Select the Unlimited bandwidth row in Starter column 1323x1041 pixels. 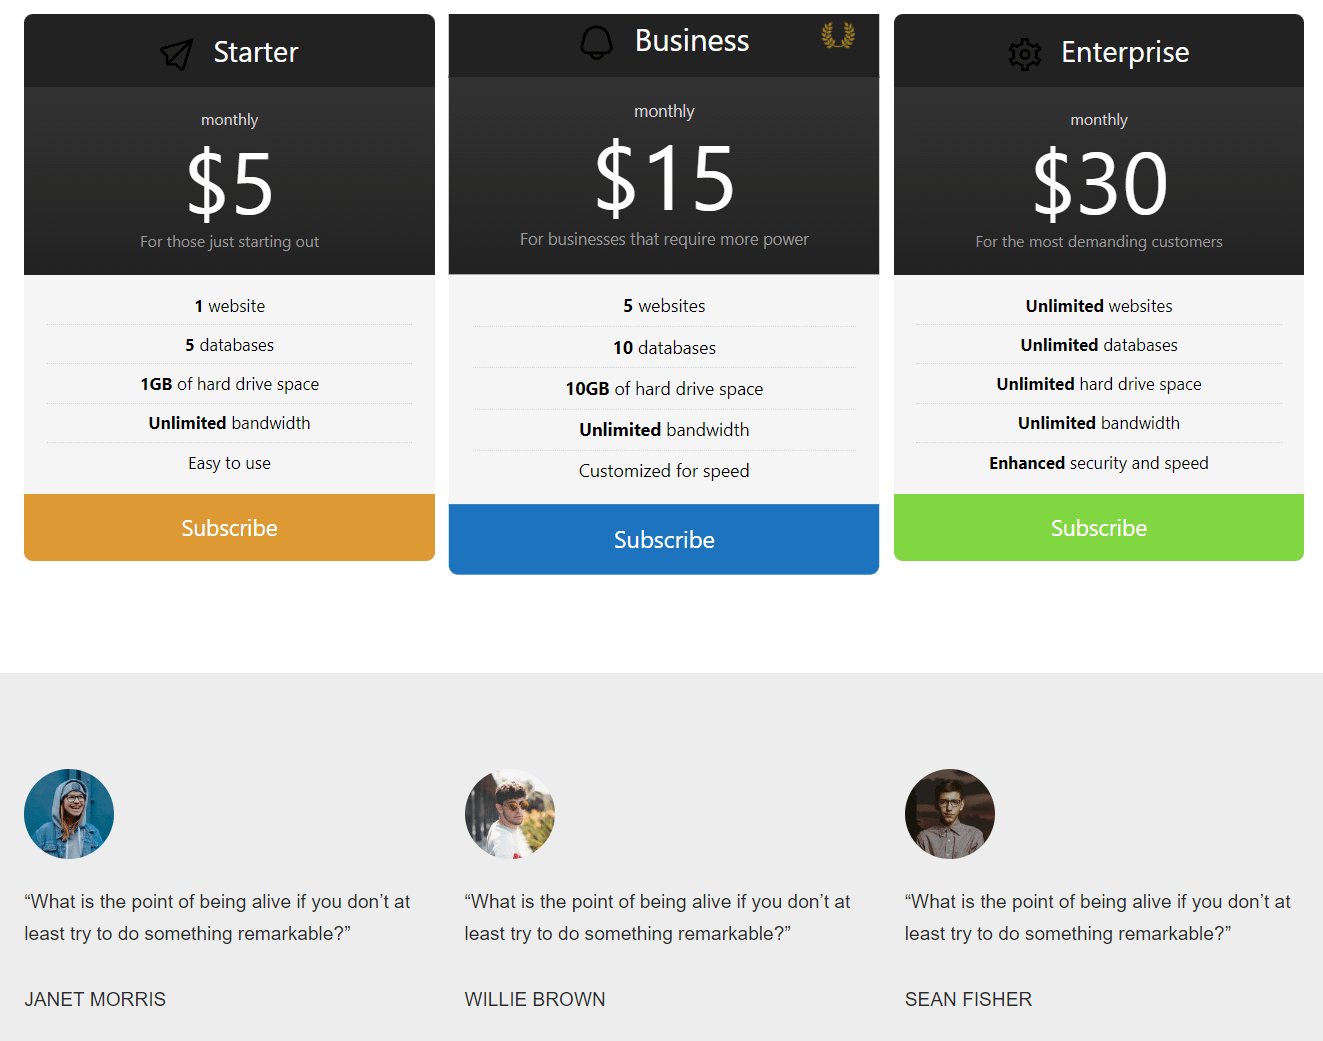(229, 422)
